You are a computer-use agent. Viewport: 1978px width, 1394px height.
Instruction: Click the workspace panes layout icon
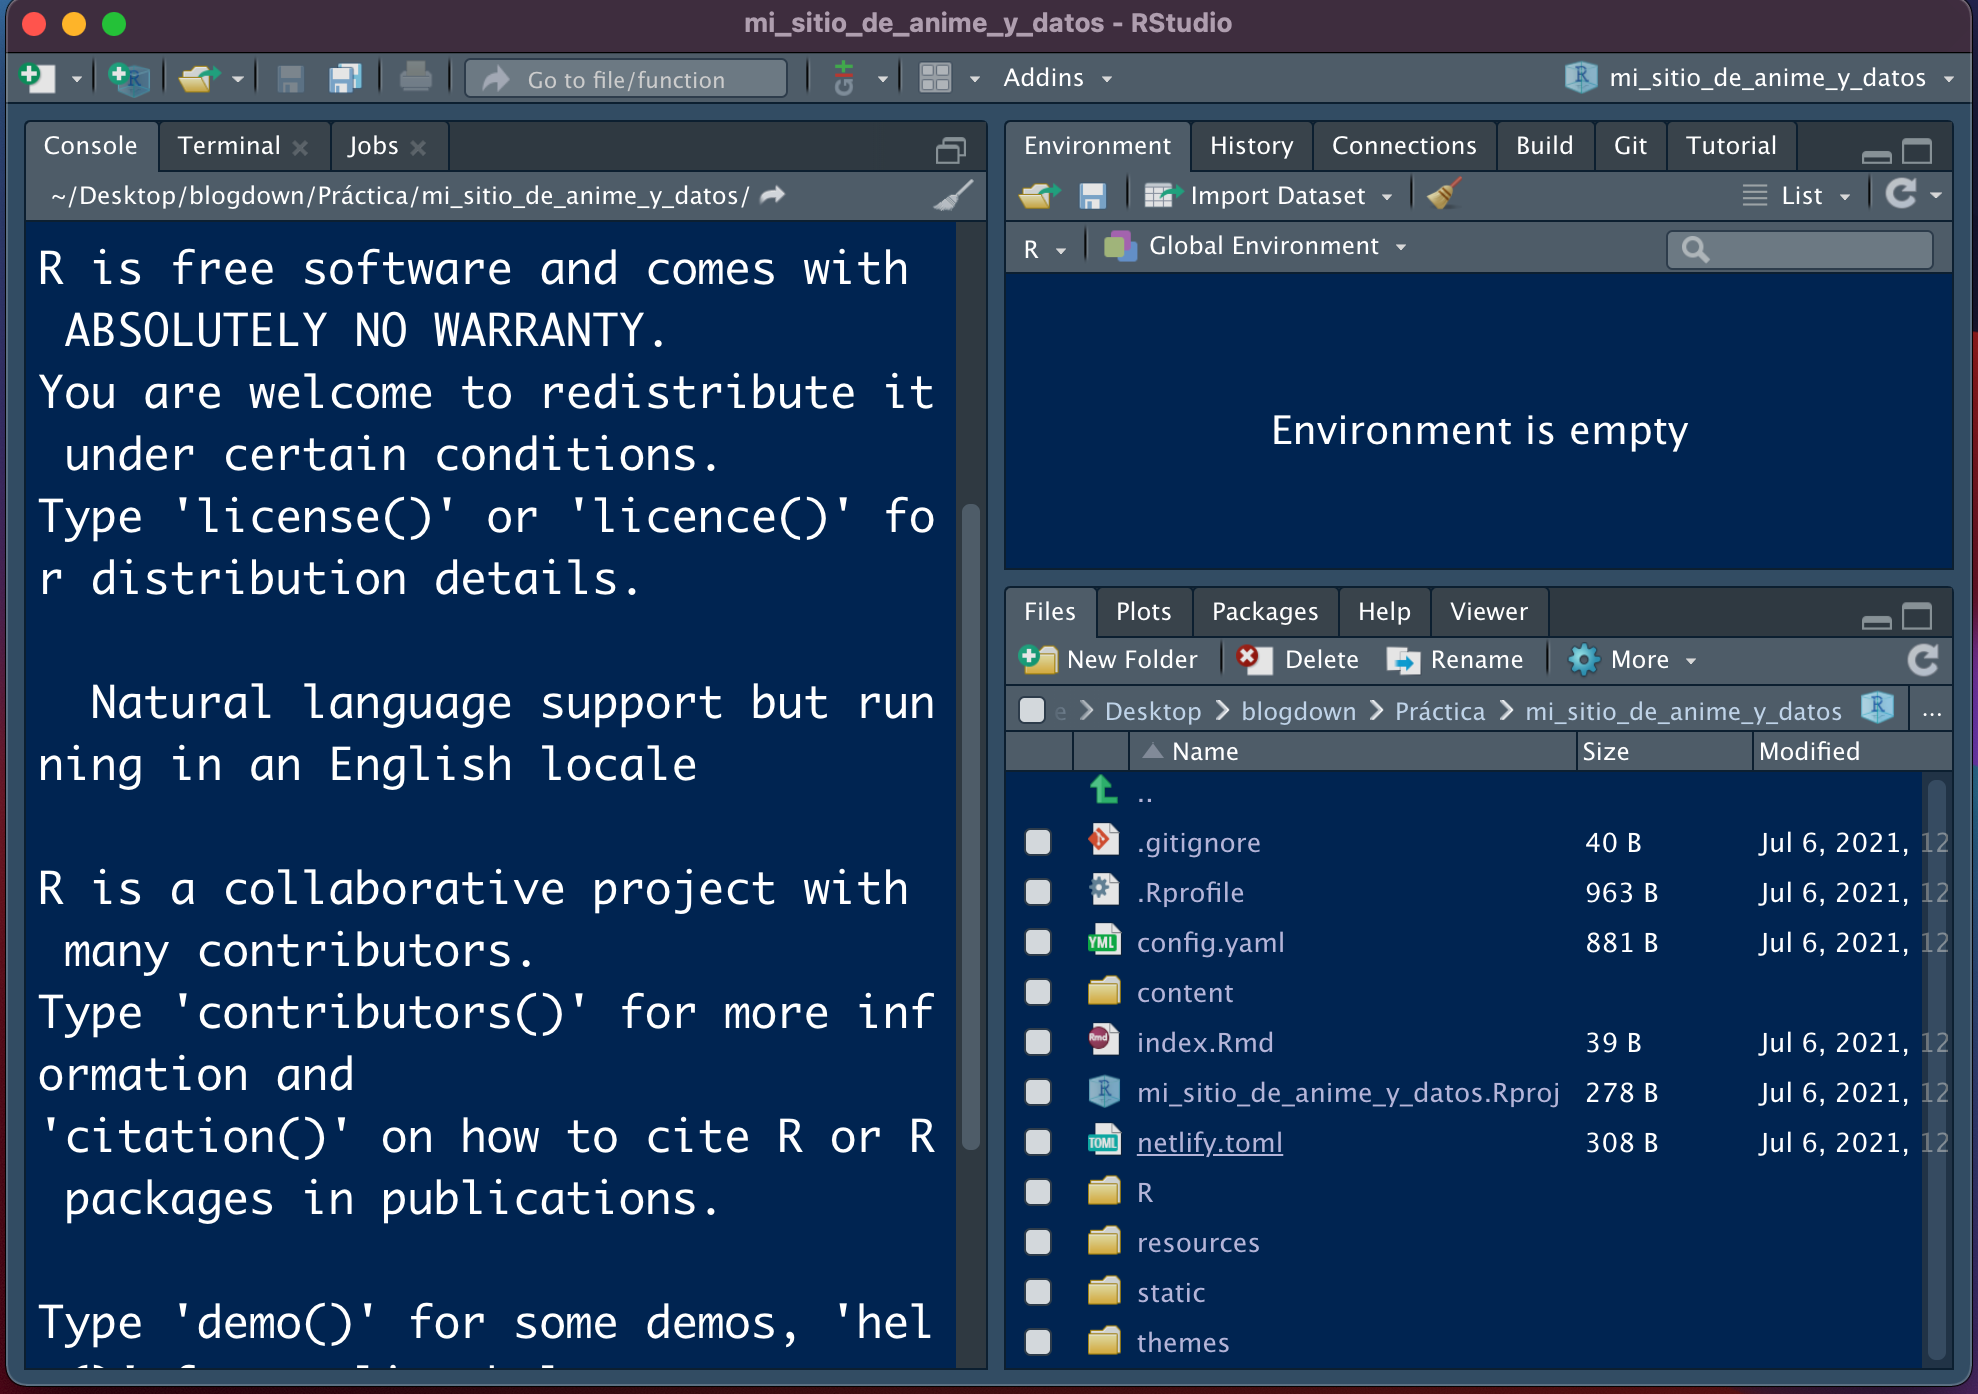[x=935, y=78]
